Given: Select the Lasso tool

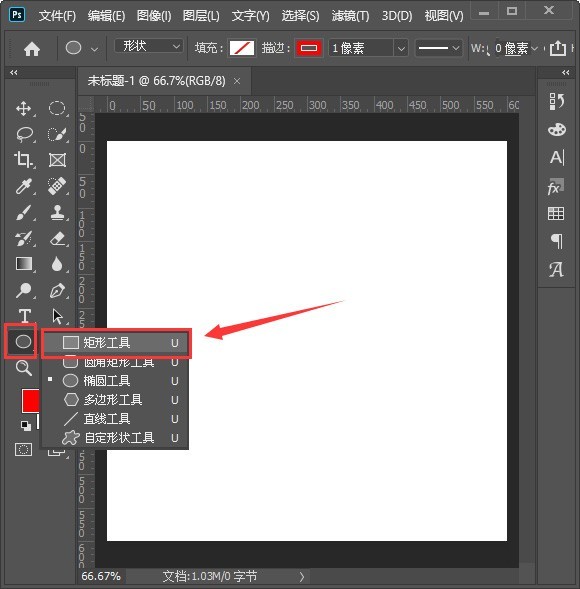Looking at the screenshot, I should point(24,134).
